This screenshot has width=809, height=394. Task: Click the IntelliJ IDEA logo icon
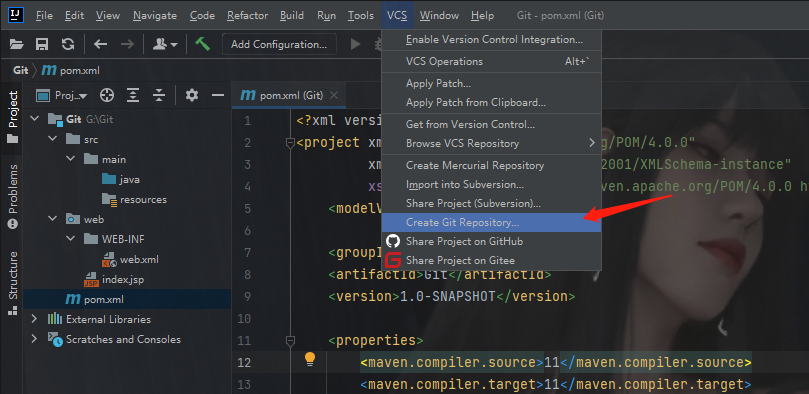[16, 15]
